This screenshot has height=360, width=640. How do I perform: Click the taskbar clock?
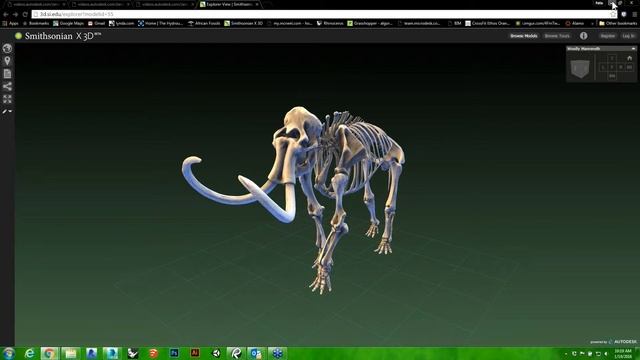point(623,353)
